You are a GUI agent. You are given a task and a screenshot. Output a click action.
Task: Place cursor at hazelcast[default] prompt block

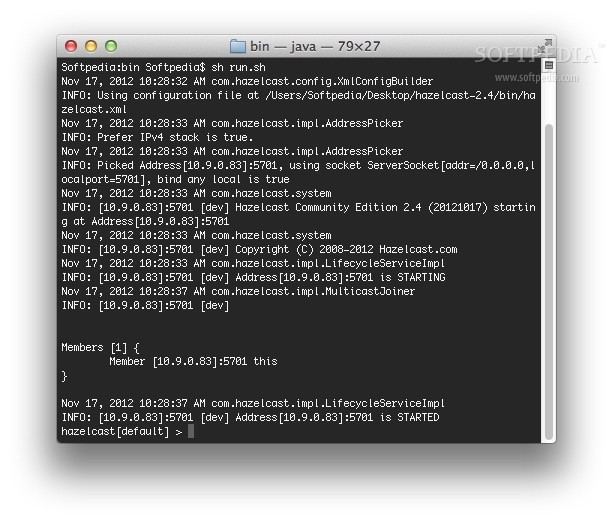click(191, 431)
